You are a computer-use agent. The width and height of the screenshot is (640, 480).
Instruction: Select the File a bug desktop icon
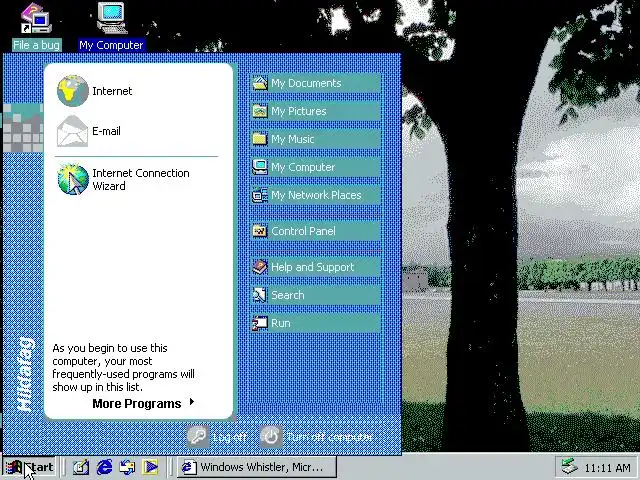(36, 18)
